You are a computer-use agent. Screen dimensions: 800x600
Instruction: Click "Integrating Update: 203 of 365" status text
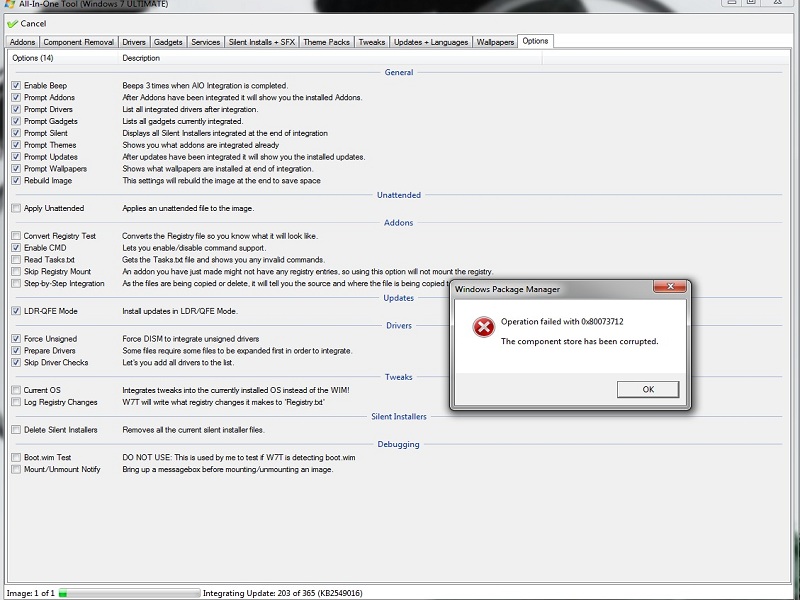283,593
